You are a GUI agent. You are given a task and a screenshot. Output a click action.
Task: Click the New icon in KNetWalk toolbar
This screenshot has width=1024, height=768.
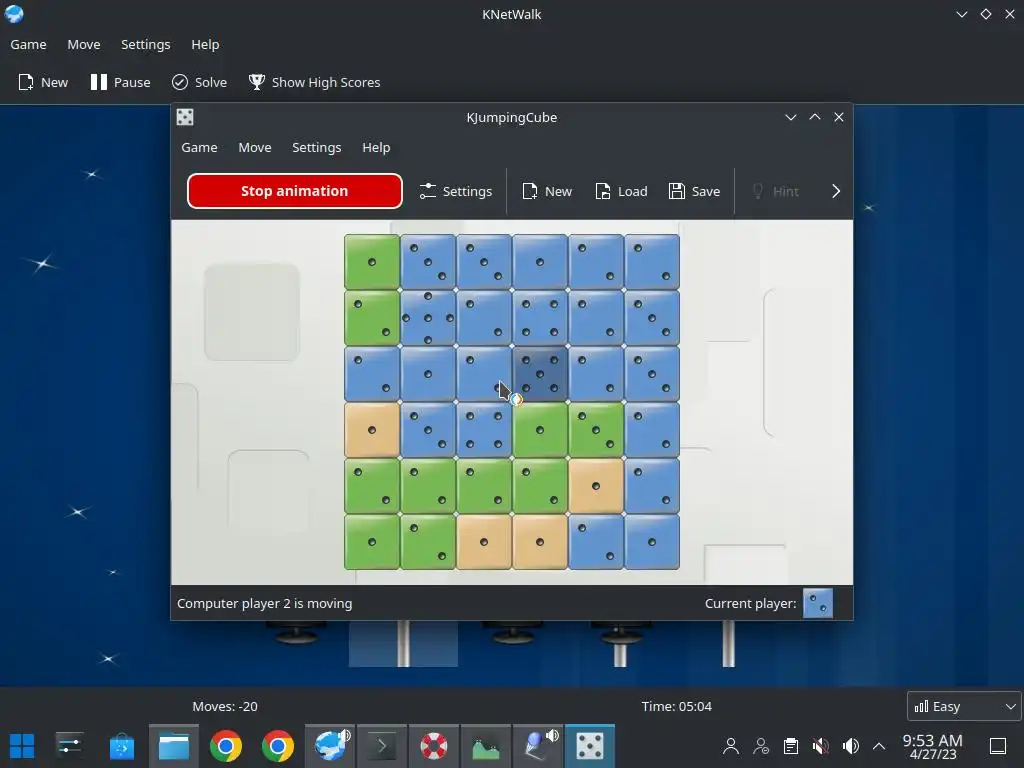pyautogui.click(x=25, y=82)
